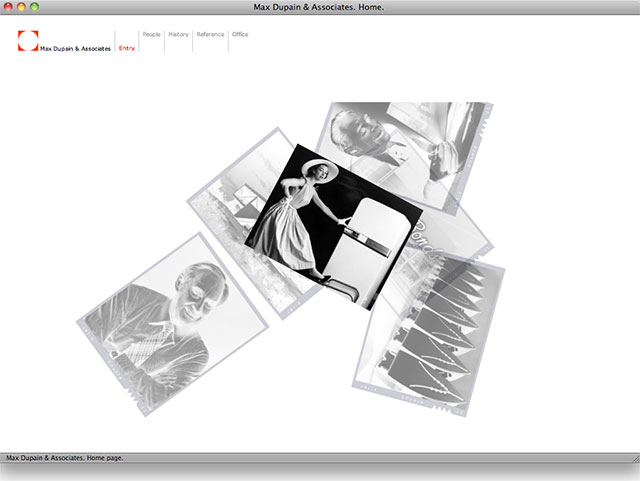The image size is (640, 481).
Task: Click status bar text 'Max Dupain & Associates. Home page.'
Action: coord(64,458)
